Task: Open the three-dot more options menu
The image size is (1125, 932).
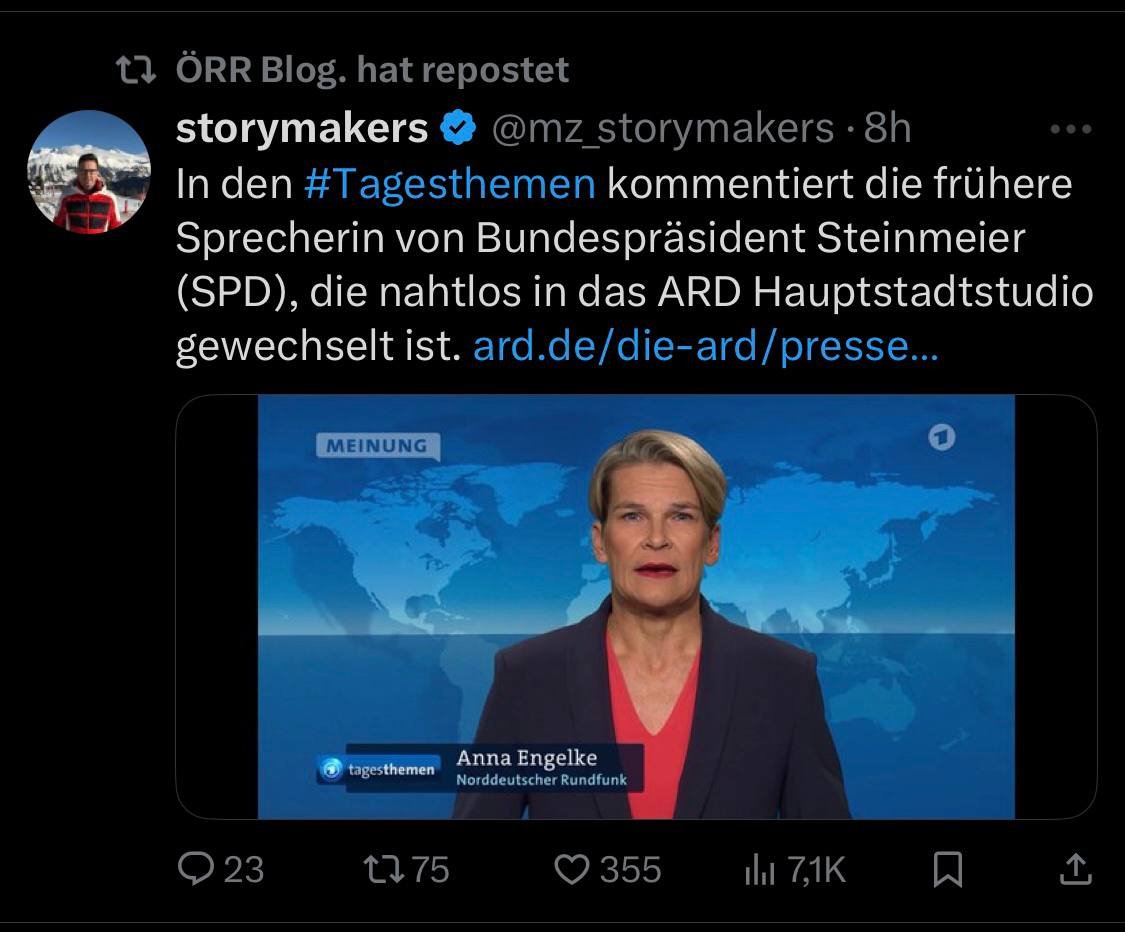Action: coord(1071,129)
